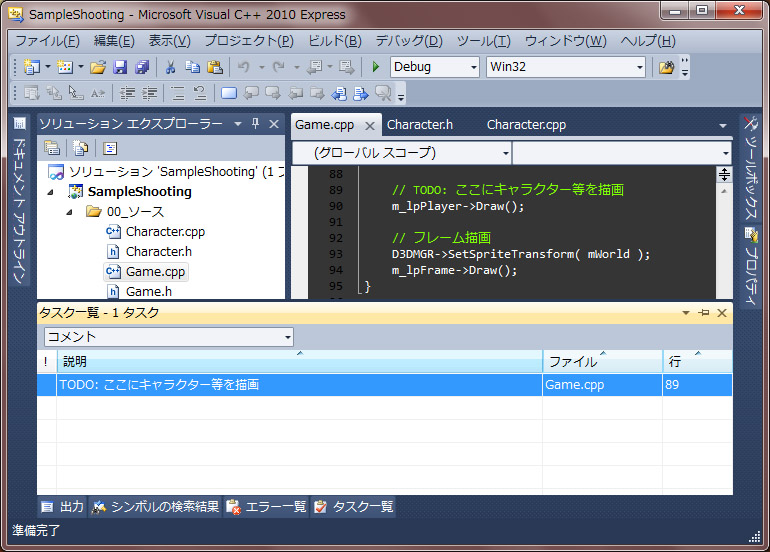
Task: Click the Next Bookmark icon
Action: [273, 93]
